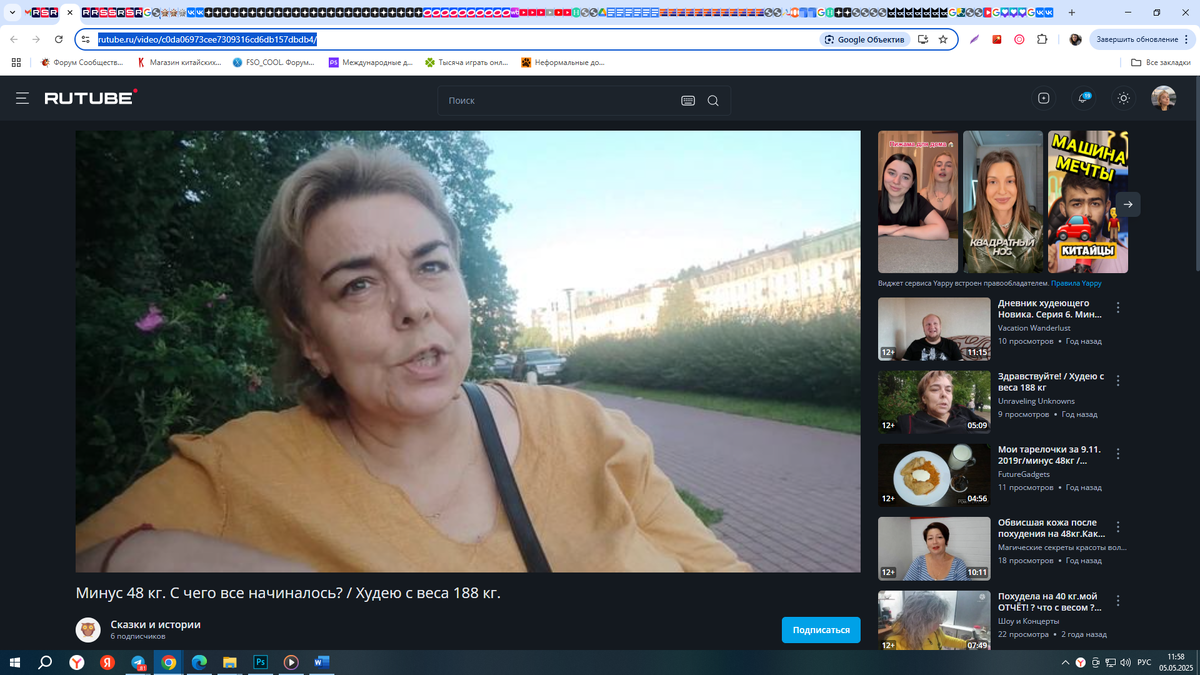Click the rutube.ru address bar URL
The width and height of the screenshot is (1200, 675).
pos(207,39)
